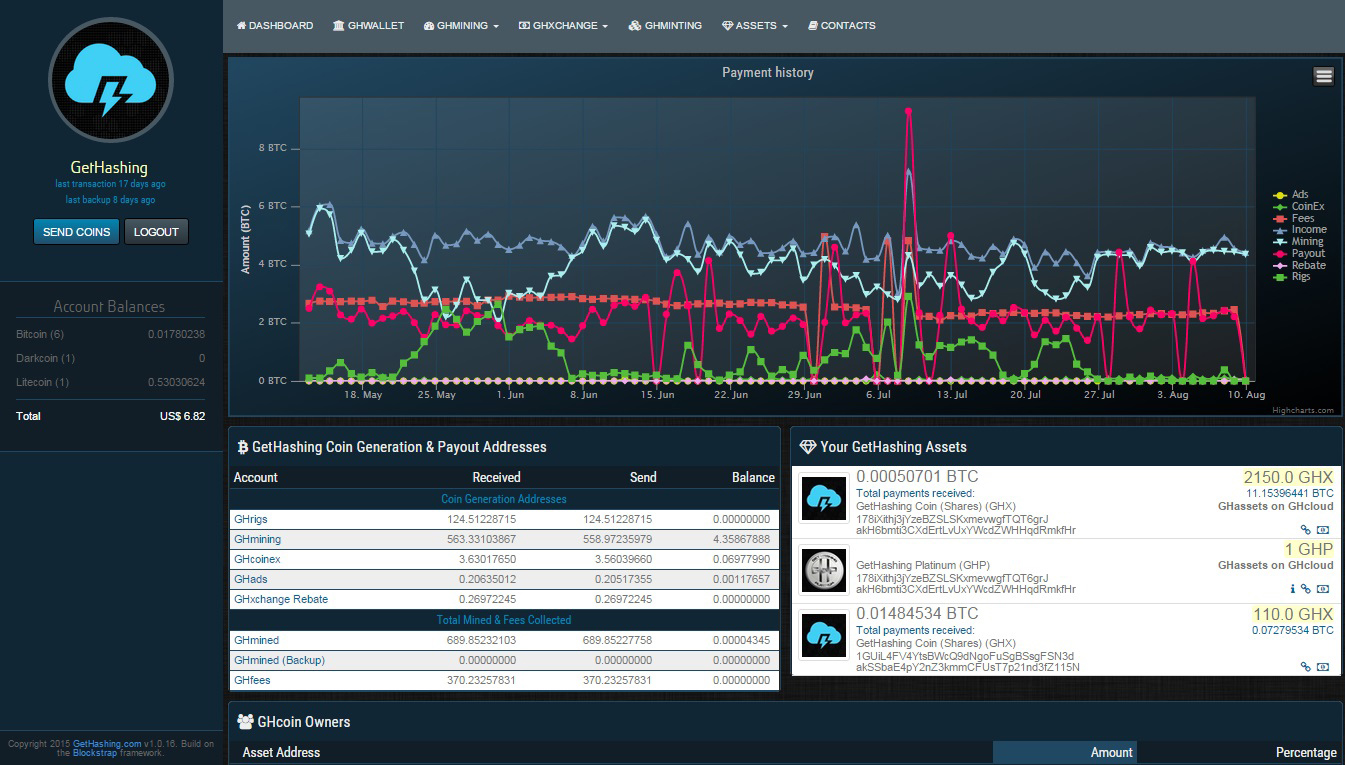
Task: Toggle Income series in chart legend
Action: tap(1299, 230)
